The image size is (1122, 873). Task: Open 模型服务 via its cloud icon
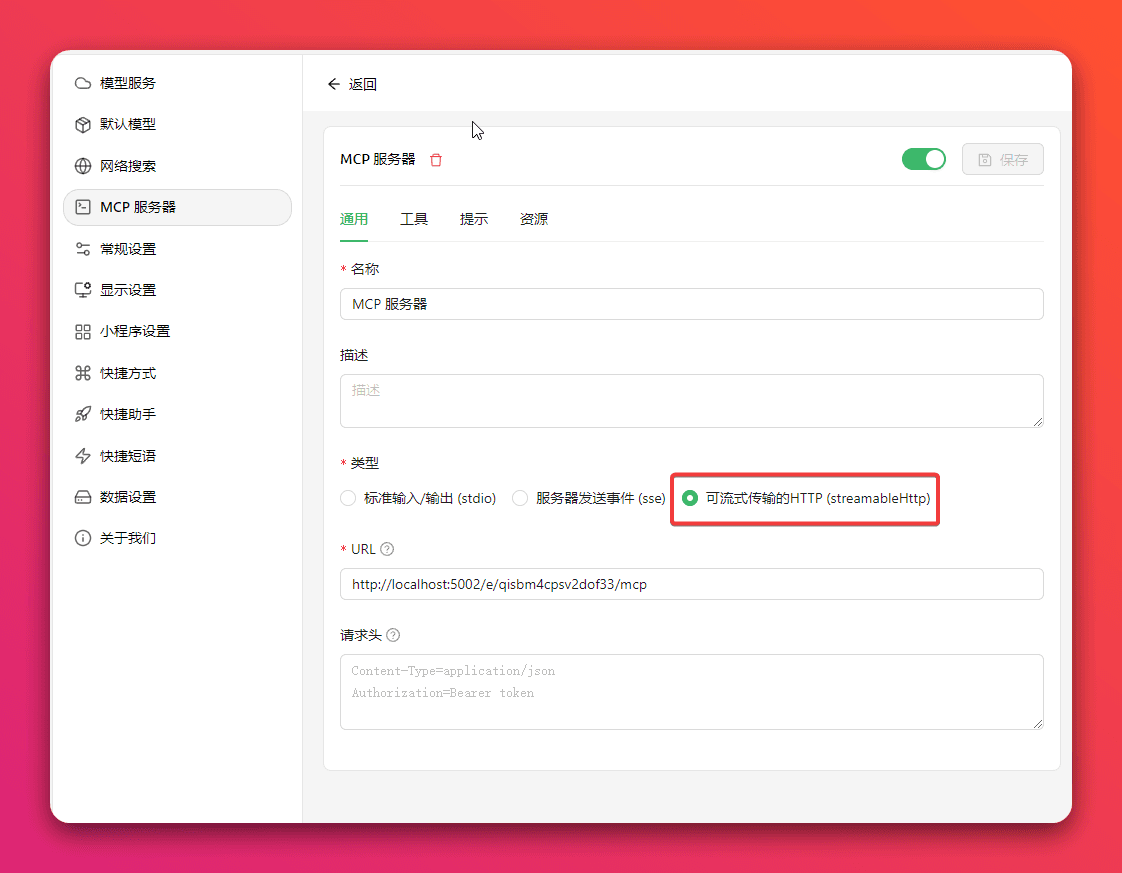point(83,83)
